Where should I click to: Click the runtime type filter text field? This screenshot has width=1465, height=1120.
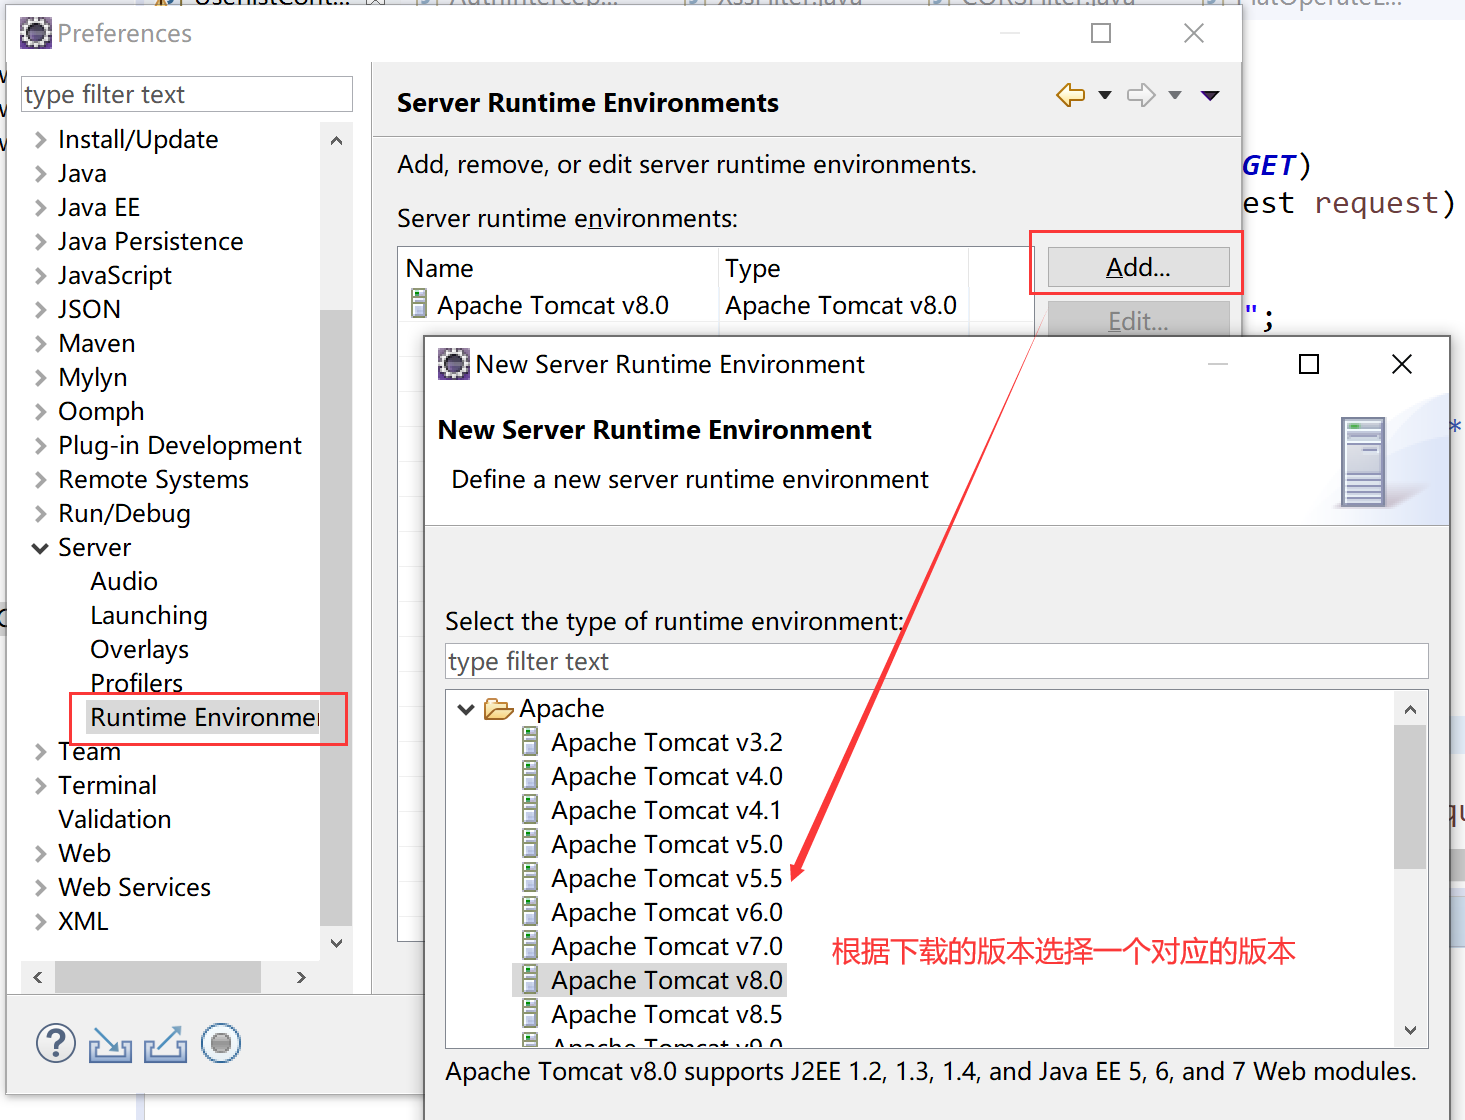pos(936,661)
